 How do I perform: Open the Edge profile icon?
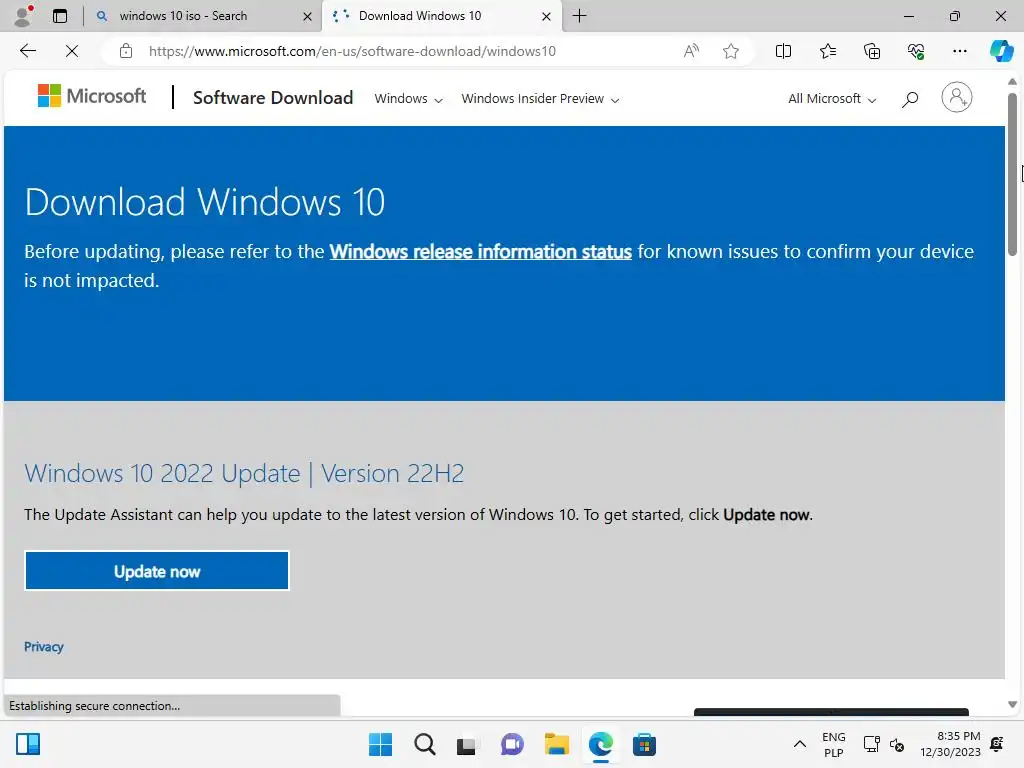pos(24,16)
